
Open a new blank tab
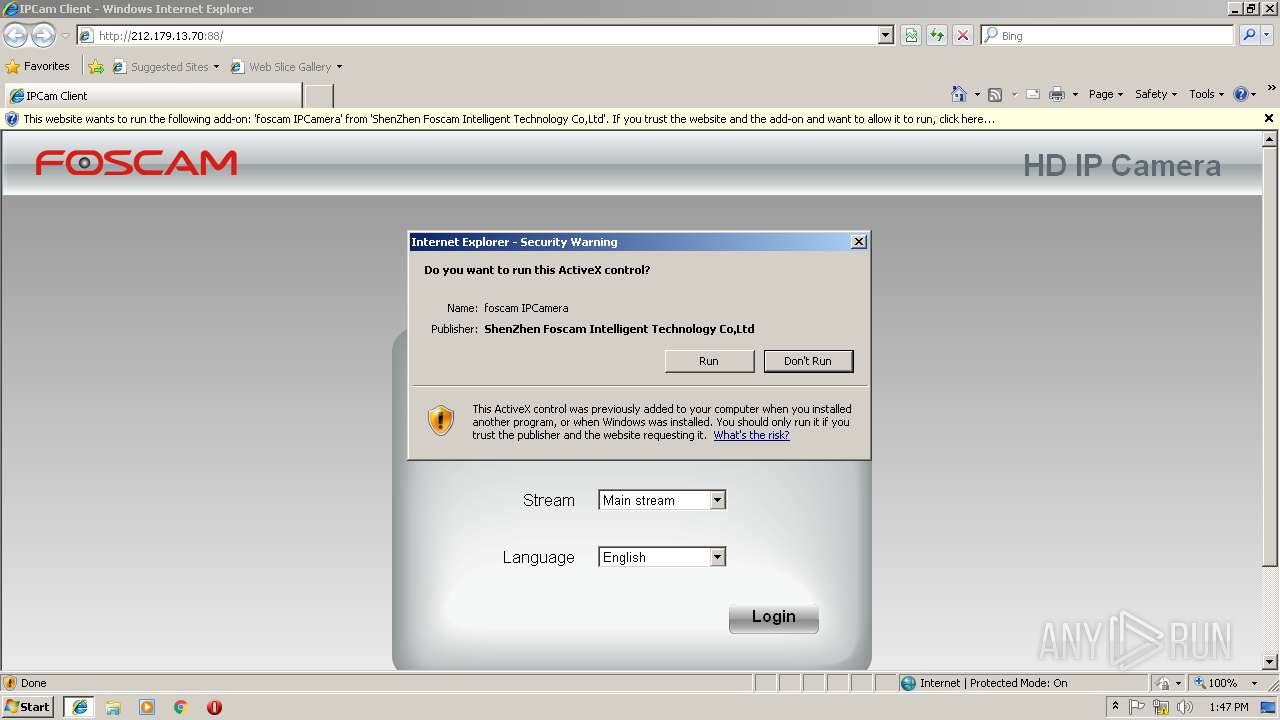(319, 96)
